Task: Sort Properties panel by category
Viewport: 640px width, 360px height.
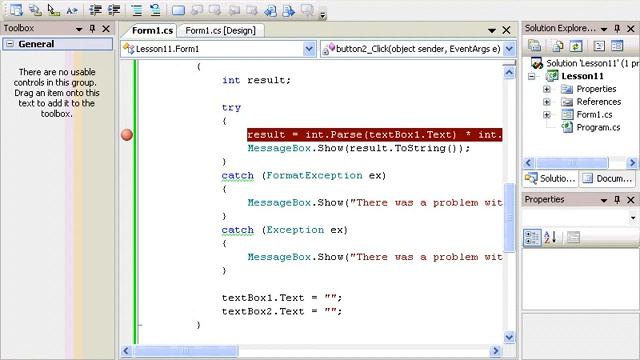Action: point(532,237)
